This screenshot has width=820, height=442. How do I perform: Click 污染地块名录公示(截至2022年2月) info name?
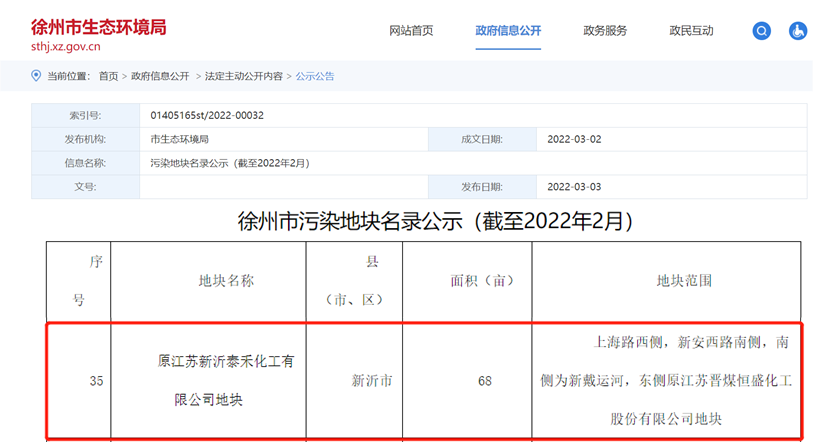(230, 163)
